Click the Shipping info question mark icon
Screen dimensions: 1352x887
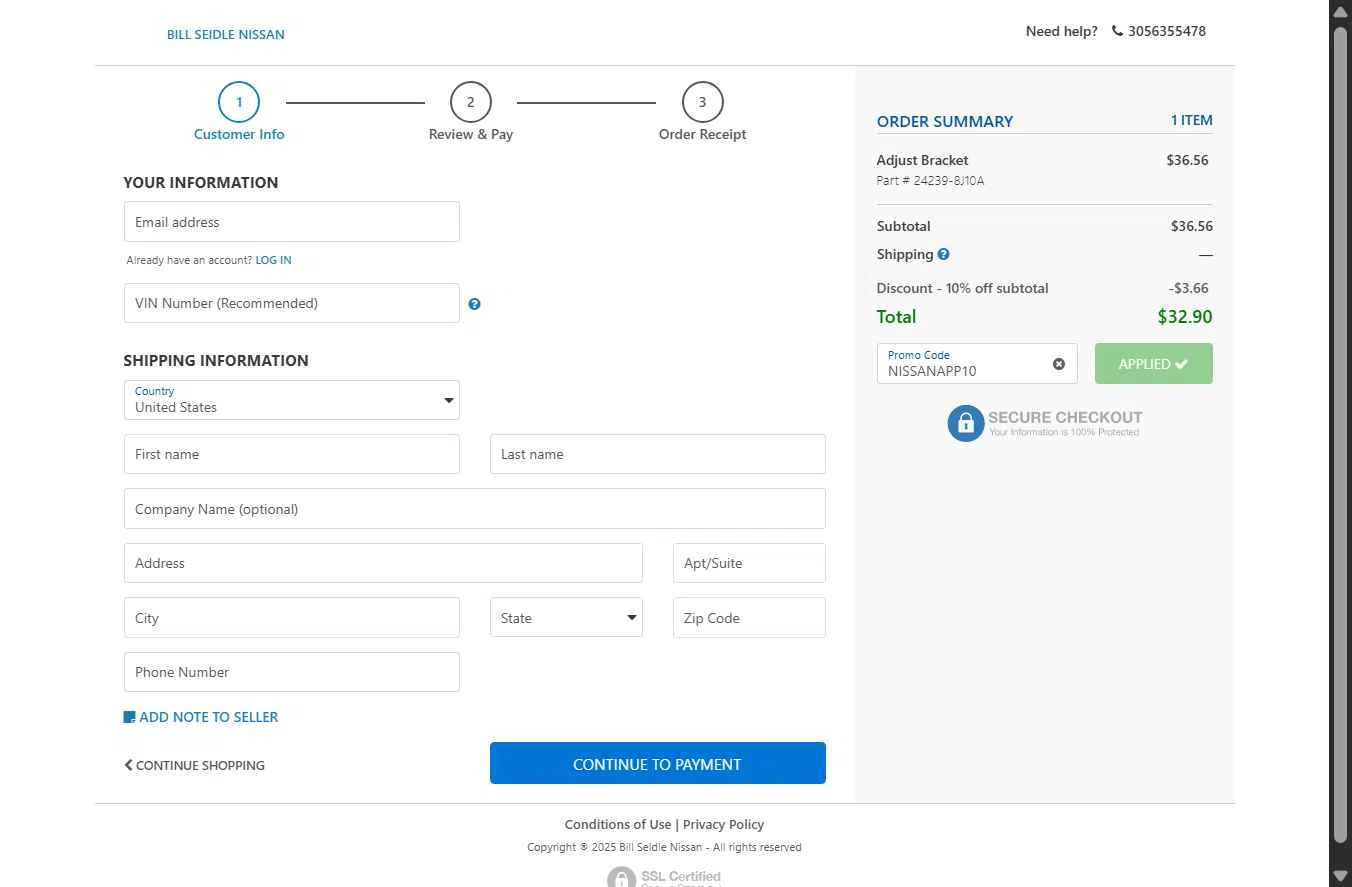coord(943,254)
